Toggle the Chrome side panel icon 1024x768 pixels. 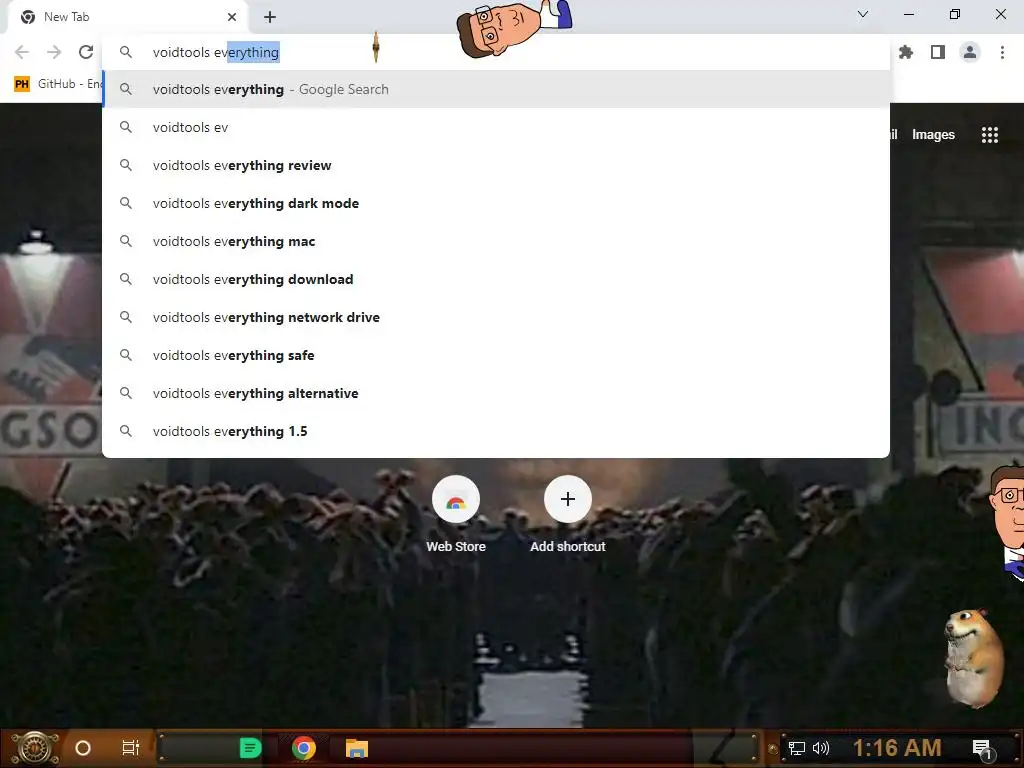coord(938,52)
